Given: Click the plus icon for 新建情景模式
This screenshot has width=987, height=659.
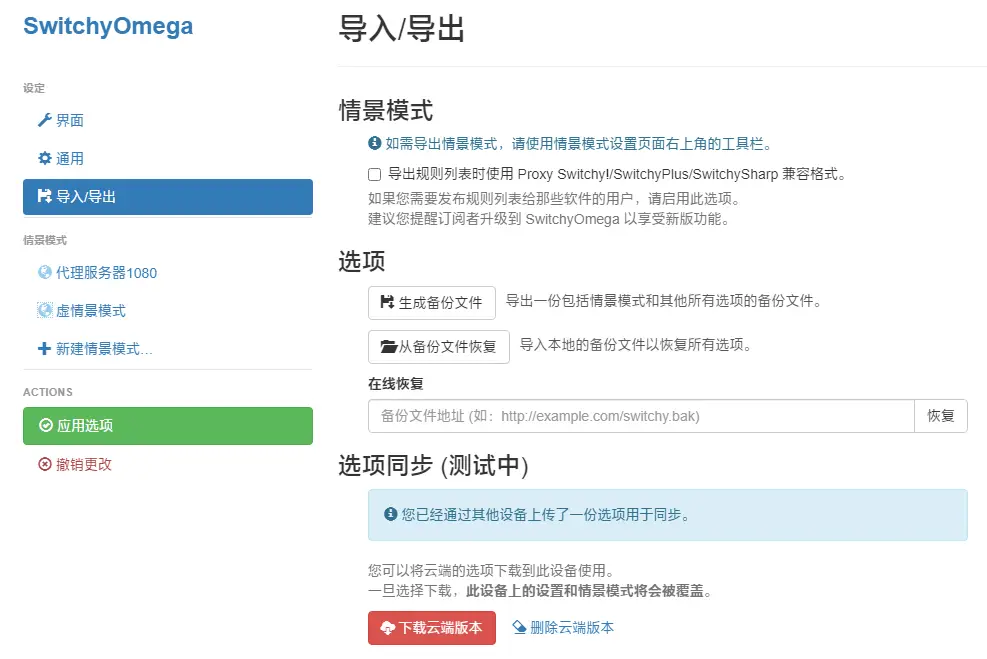Looking at the screenshot, I should click(44, 349).
